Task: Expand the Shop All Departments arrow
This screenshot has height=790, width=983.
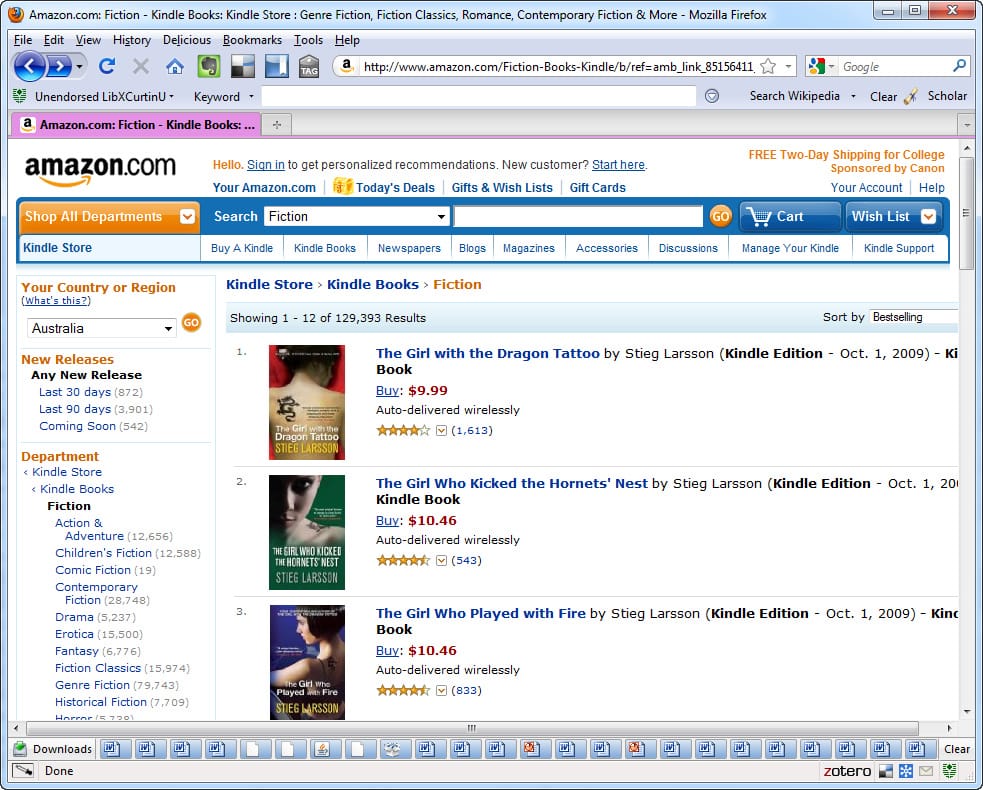Action: [187, 216]
